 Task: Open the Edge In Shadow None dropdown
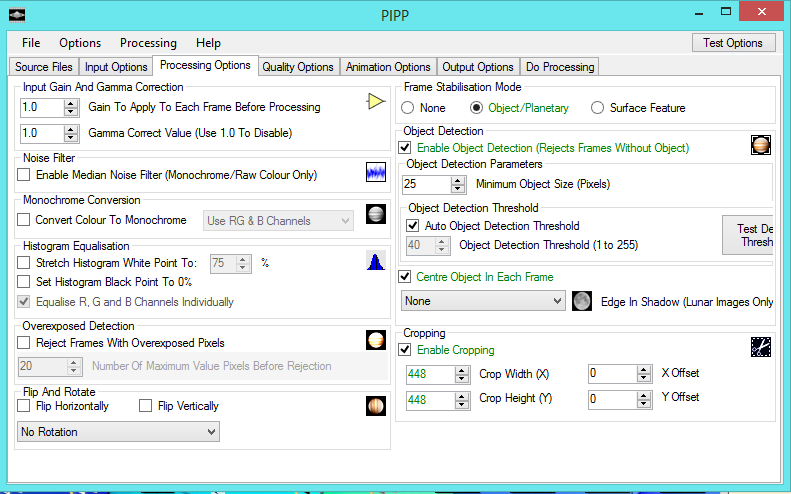click(x=483, y=301)
